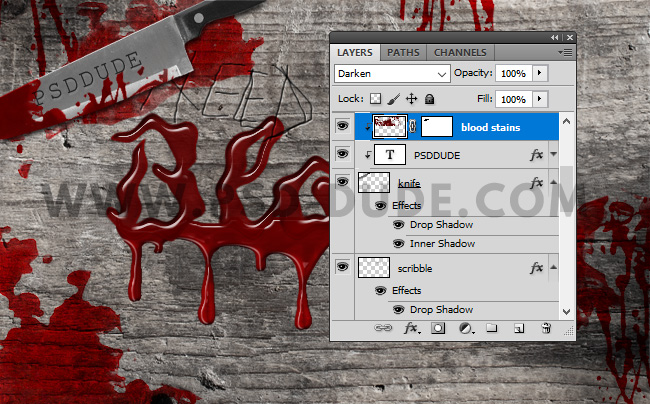Viewport: 650px width, 404px height.
Task: Create a new layer
Action: tap(519, 328)
